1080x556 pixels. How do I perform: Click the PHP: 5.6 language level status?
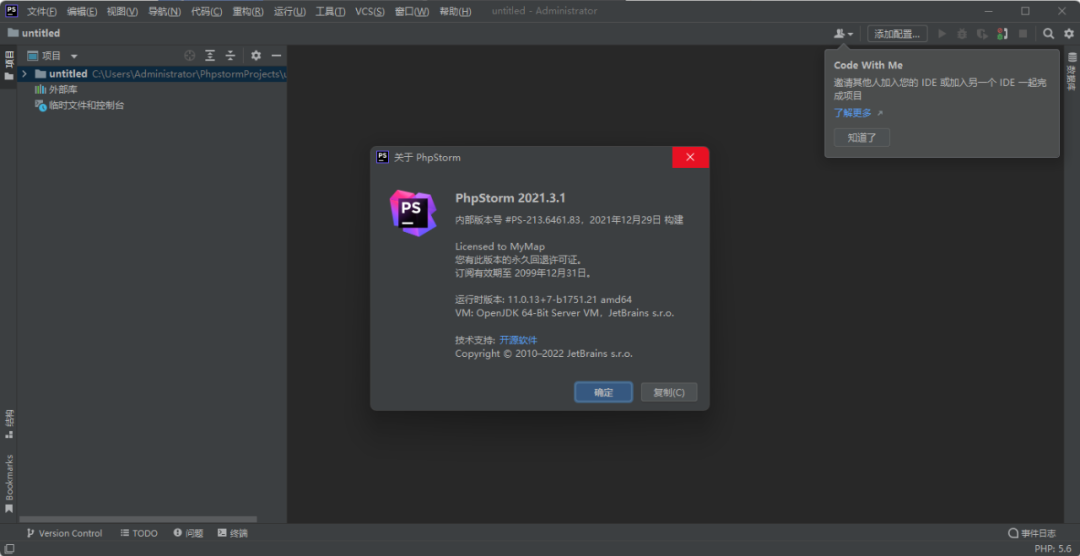[1052, 548]
